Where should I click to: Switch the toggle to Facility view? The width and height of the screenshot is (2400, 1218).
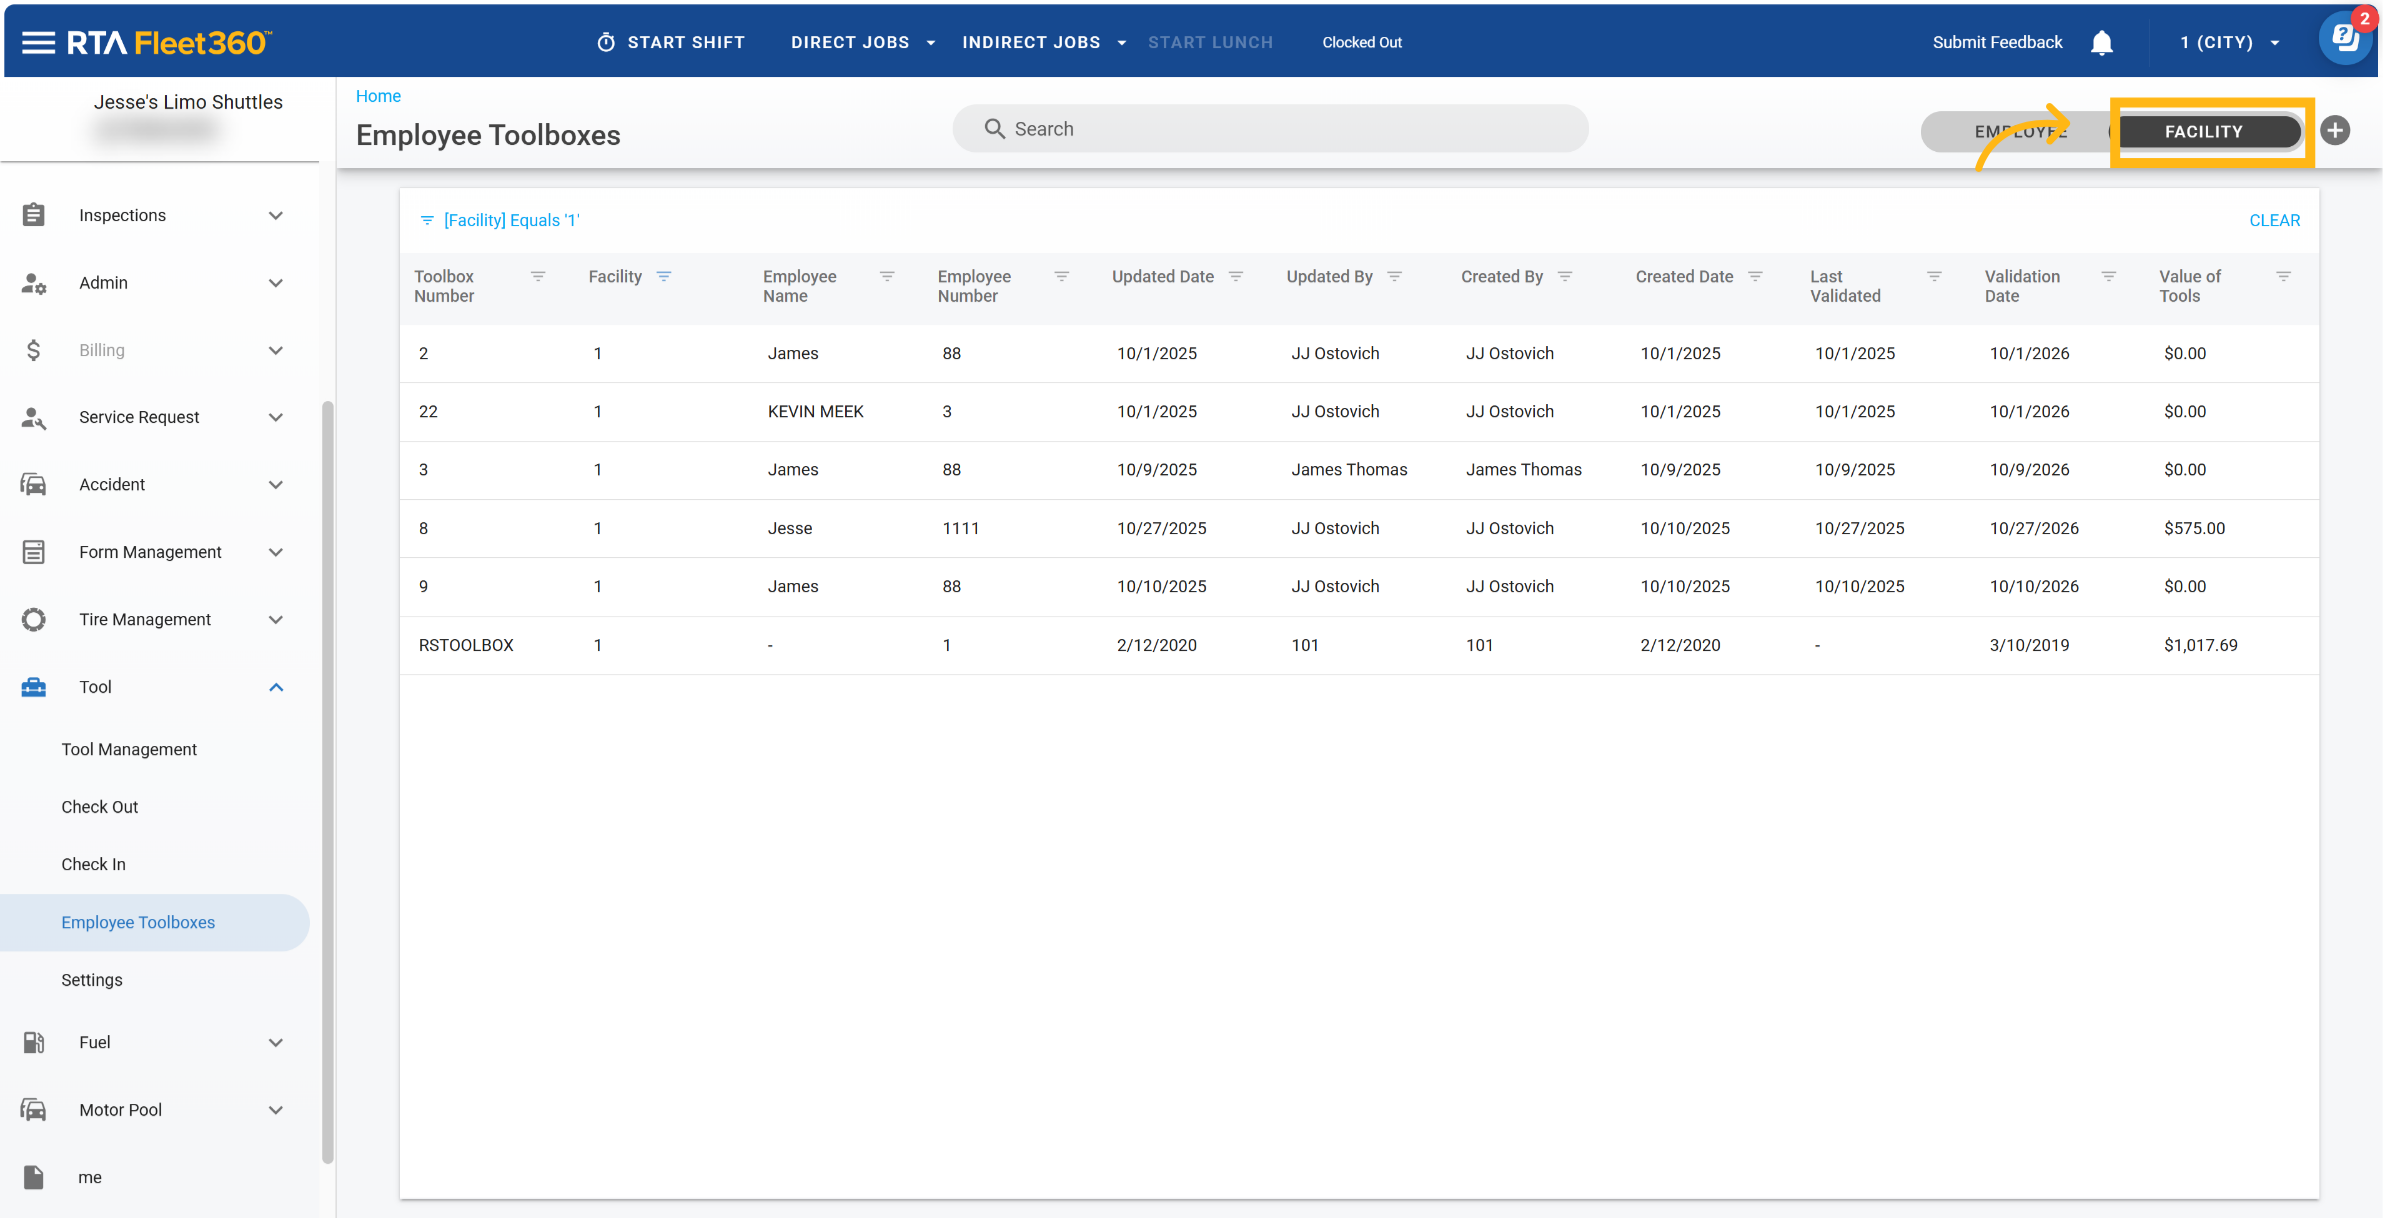[2203, 132]
